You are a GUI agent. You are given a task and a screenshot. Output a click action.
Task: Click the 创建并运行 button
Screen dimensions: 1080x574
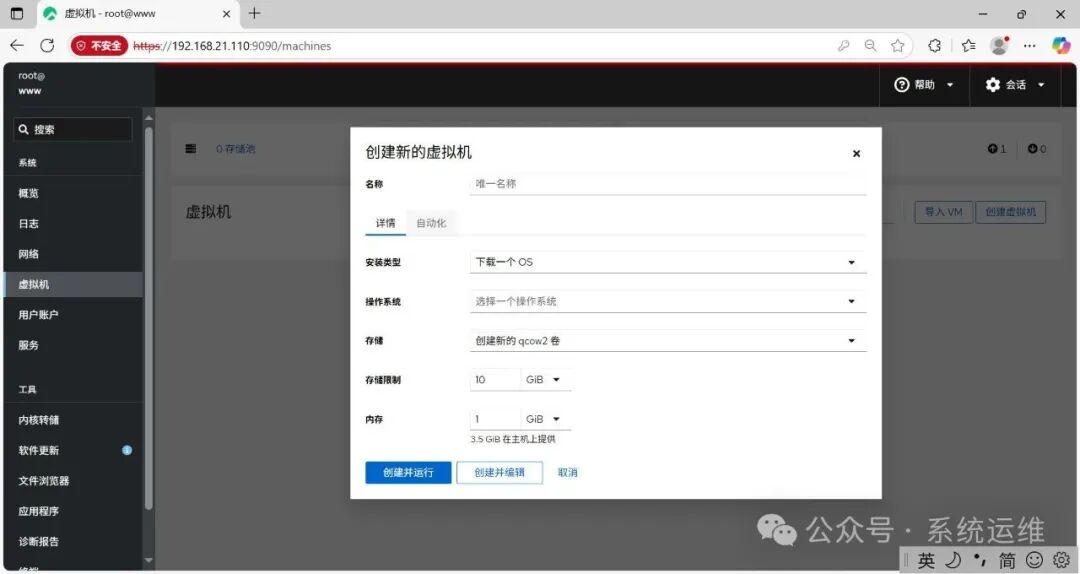click(408, 472)
